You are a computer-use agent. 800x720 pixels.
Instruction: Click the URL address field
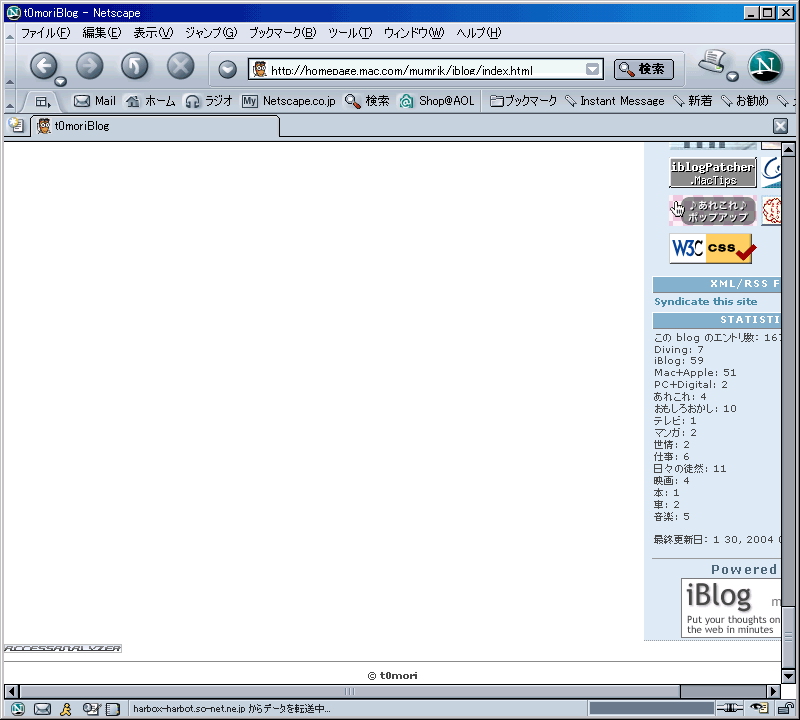[426, 69]
